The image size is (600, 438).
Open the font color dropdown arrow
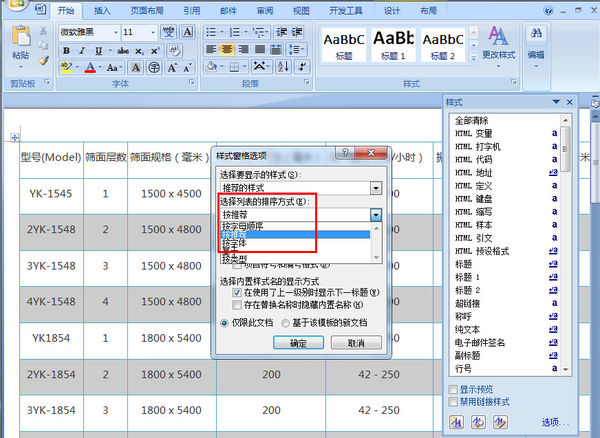click(100, 68)
